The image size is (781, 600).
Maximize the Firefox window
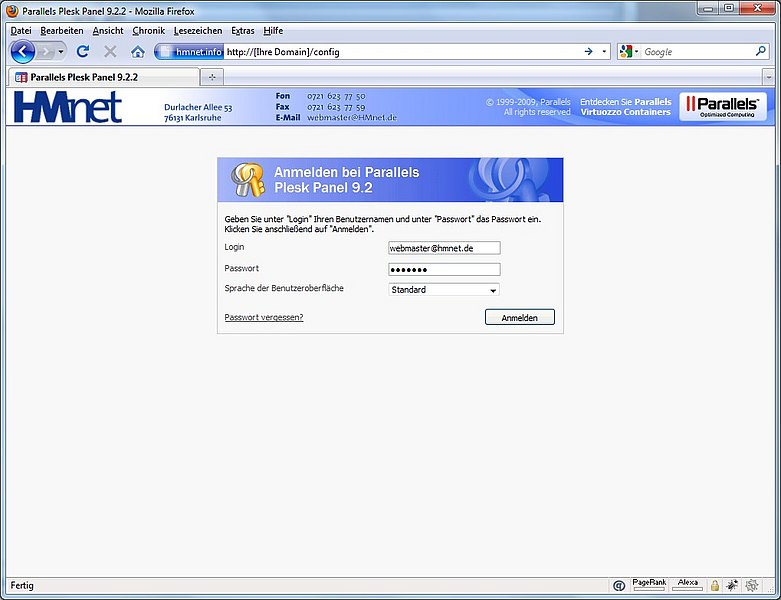coord(730,8)
